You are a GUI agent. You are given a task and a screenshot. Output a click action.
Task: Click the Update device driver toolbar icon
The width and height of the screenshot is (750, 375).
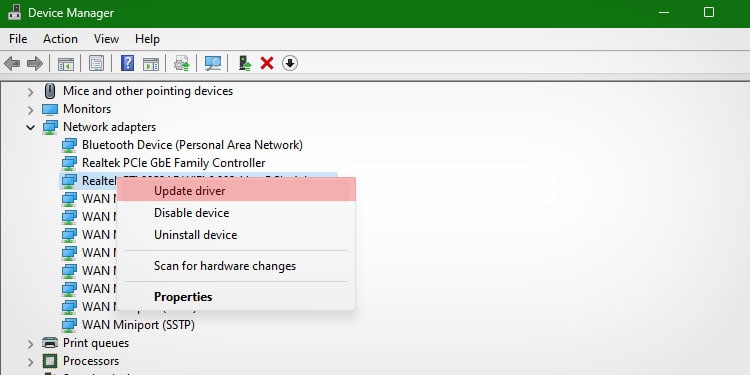[x=182, y=63]
